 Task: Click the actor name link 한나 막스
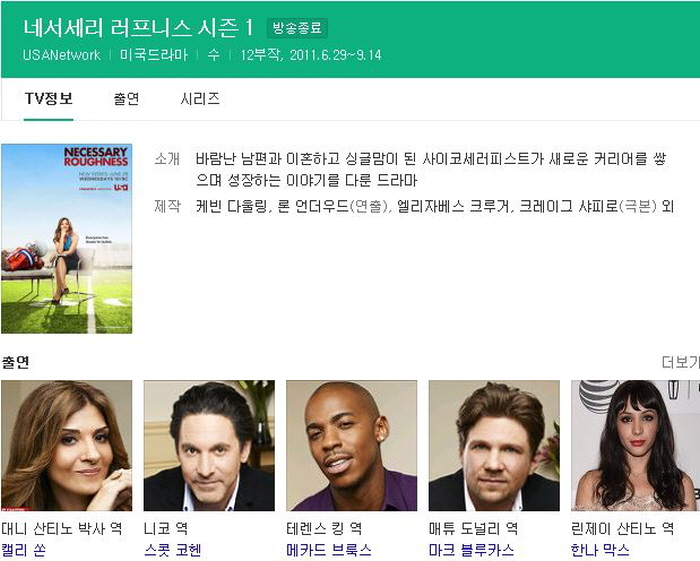600,550
